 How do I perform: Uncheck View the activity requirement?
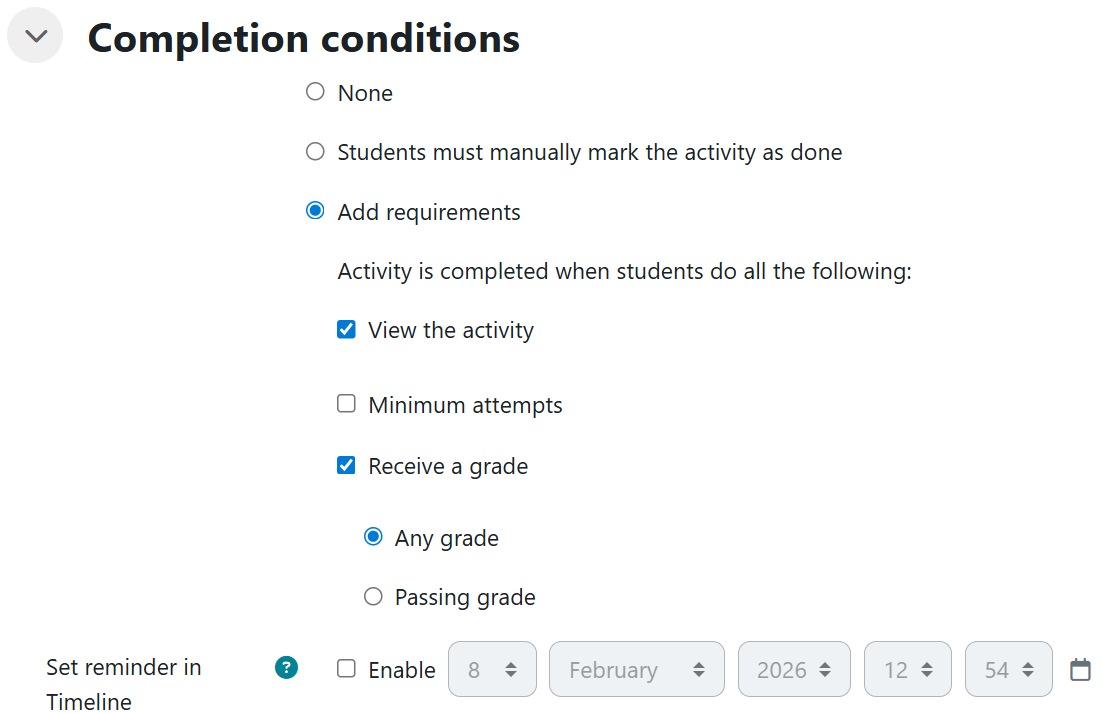click(x=346, y=330)
